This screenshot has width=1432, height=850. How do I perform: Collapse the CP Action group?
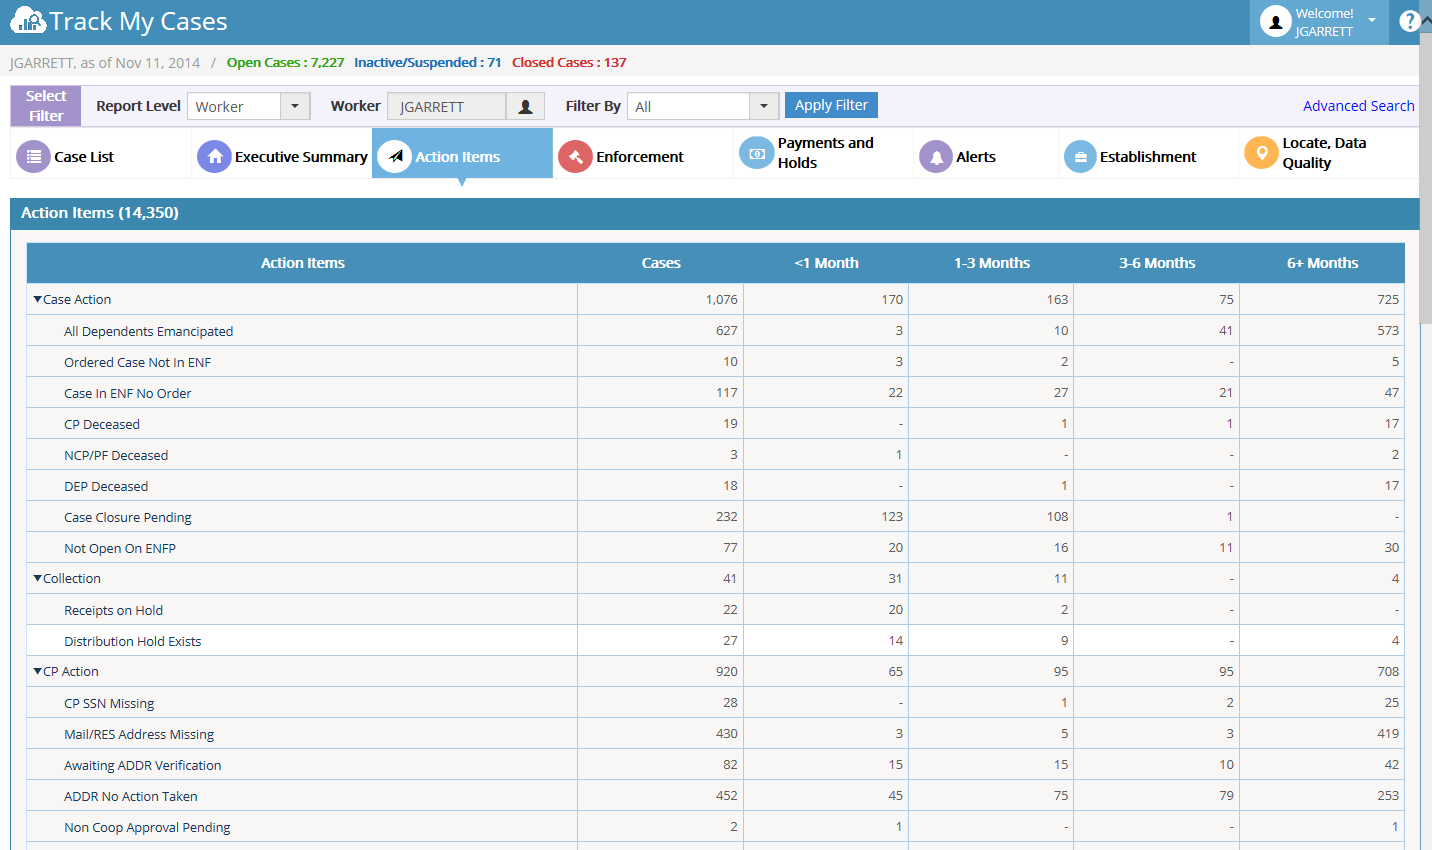coord(38,671)
